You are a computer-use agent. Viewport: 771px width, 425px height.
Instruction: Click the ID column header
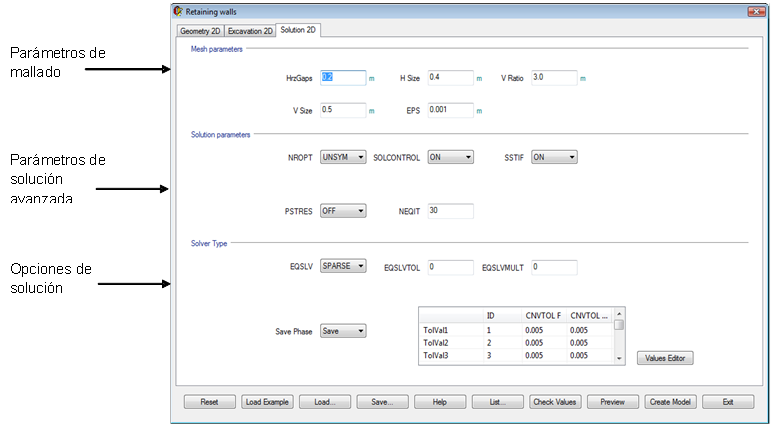pos(502,316)
